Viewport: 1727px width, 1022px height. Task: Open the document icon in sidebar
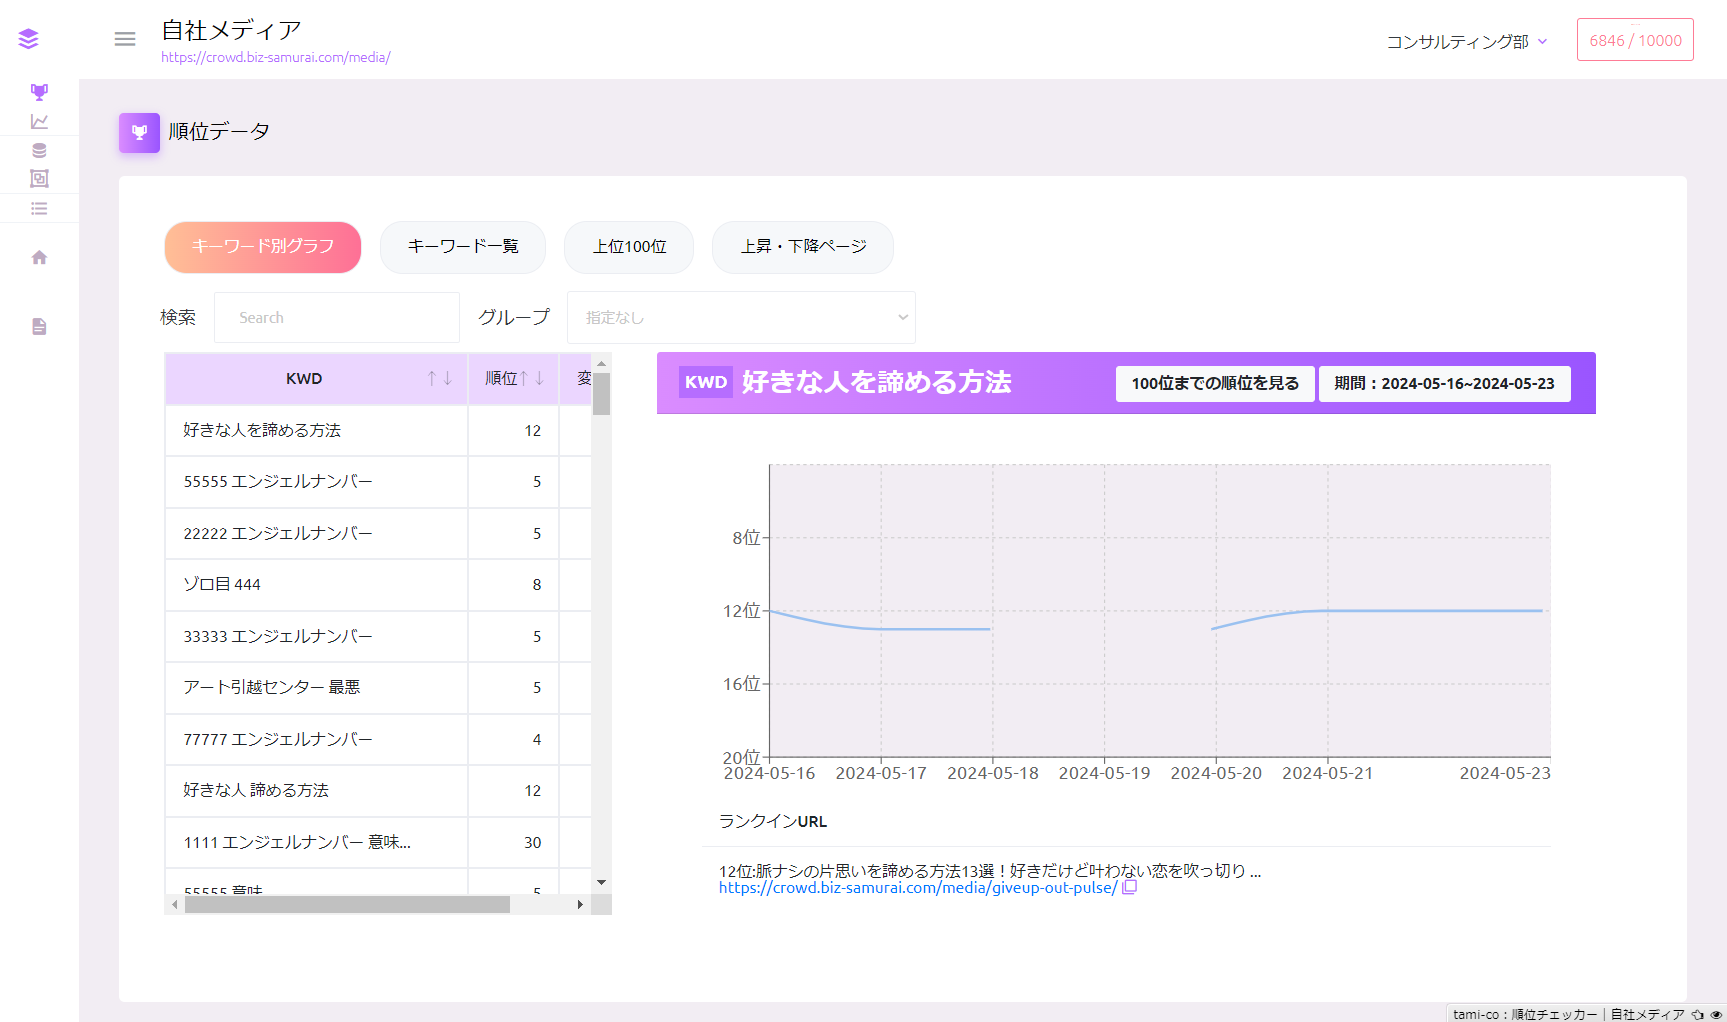click(39, 326)
